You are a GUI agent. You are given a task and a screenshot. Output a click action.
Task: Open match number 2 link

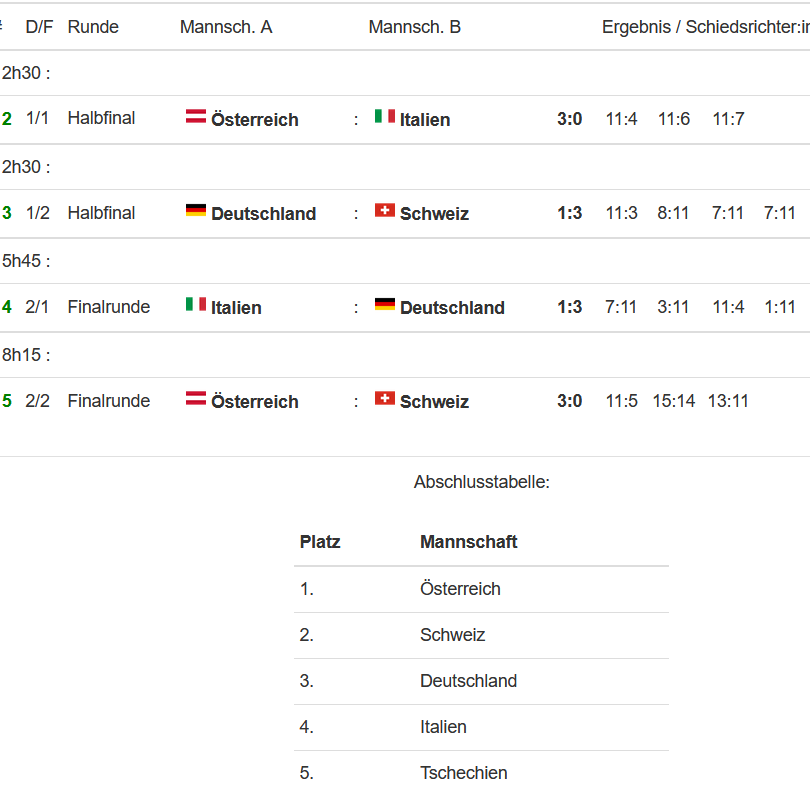7,119
